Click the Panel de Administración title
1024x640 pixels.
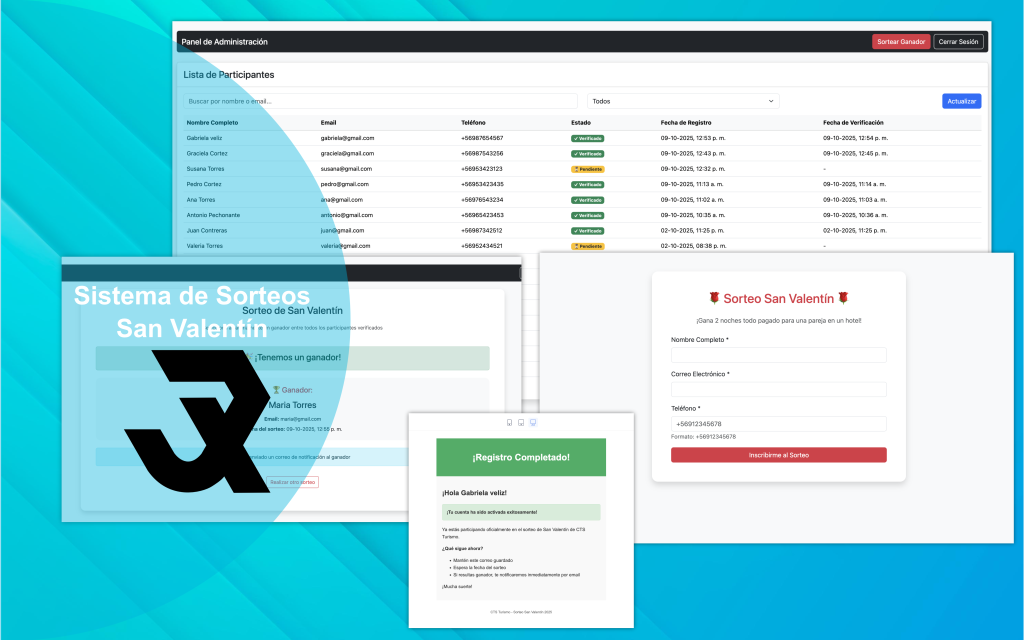pyautogui.click(x=224, y=42)
